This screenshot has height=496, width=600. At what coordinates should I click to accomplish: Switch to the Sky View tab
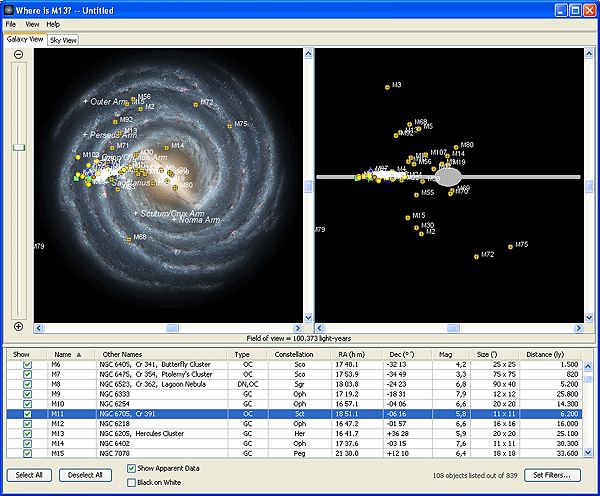(64, 40)
